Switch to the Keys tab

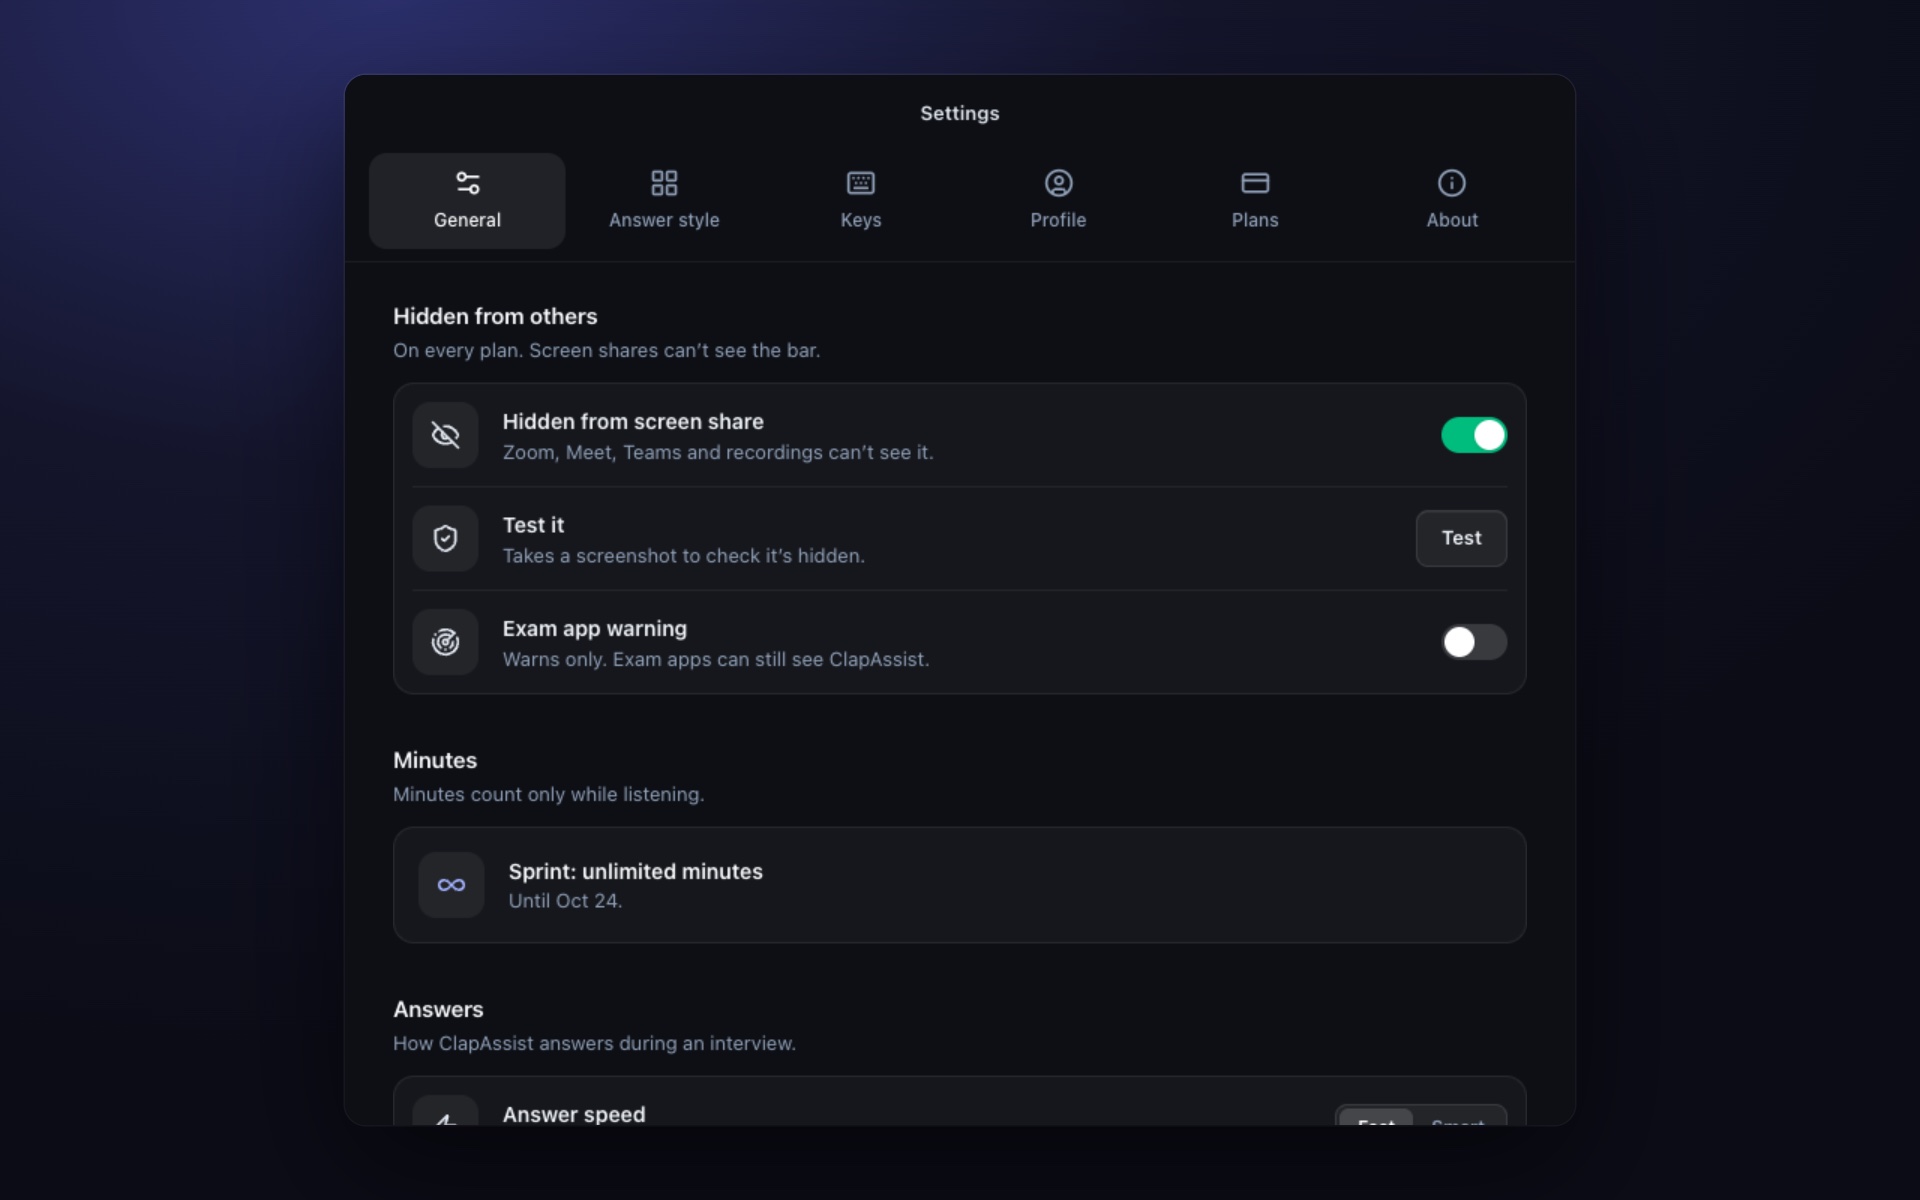tap(861, 201)
